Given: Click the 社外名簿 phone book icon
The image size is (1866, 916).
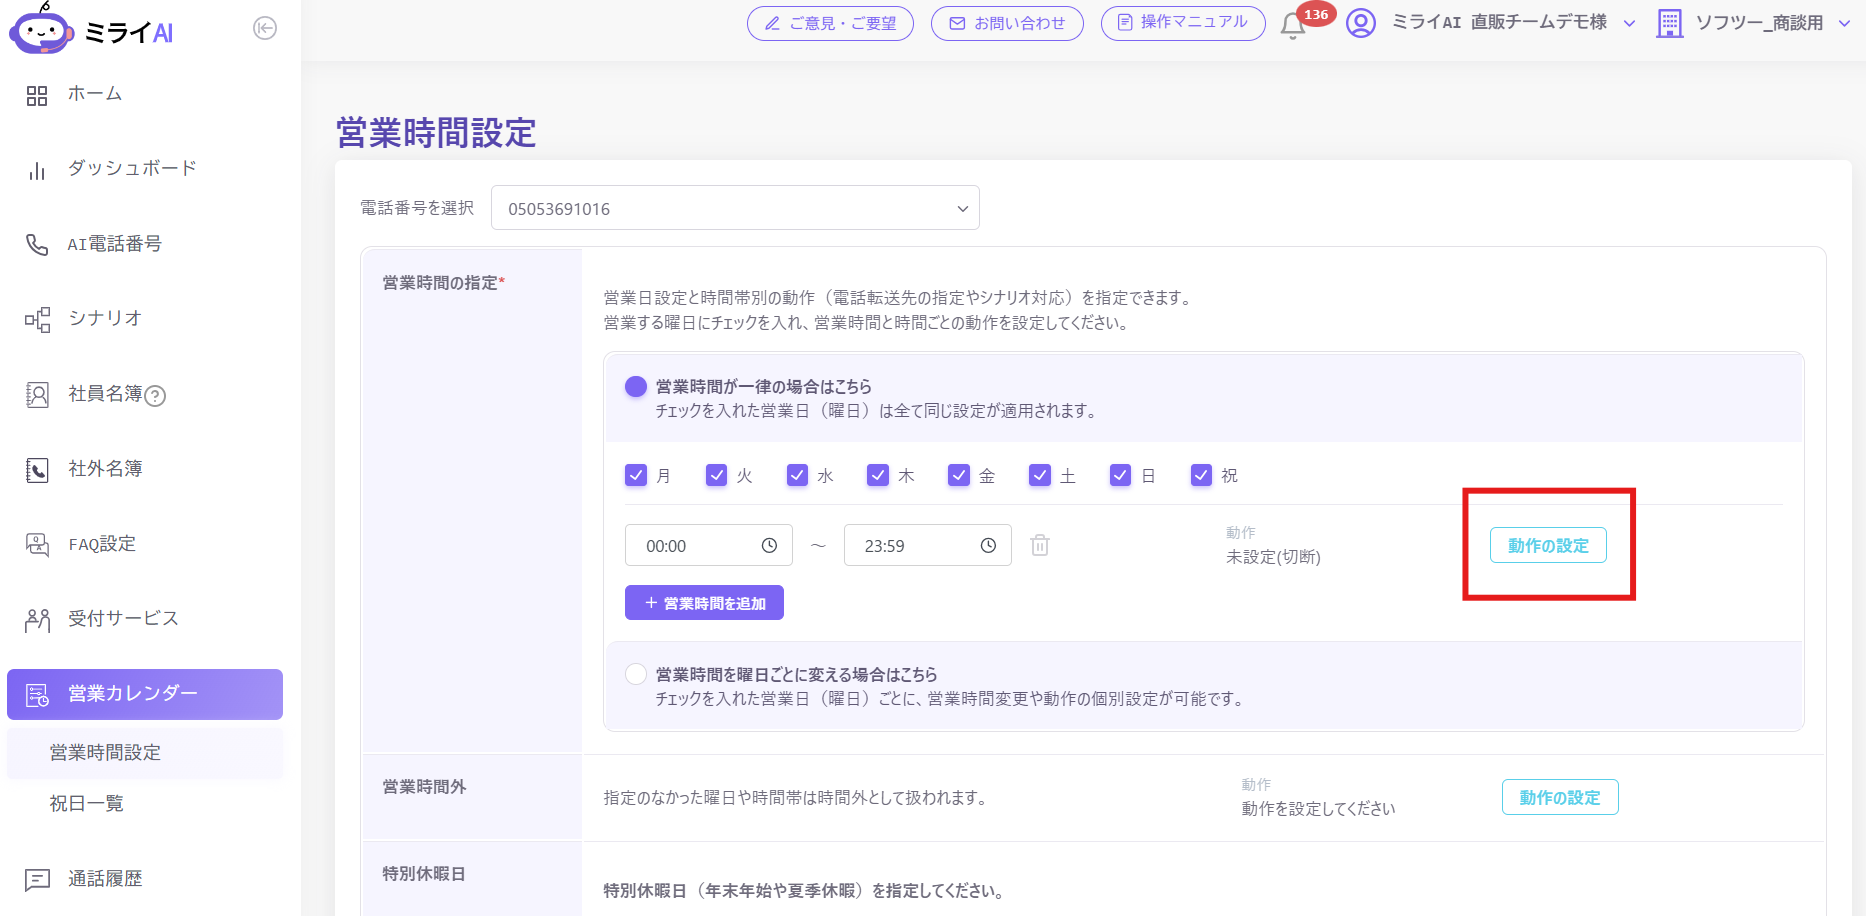Looking at the screenshot, I should pos(37,470).
